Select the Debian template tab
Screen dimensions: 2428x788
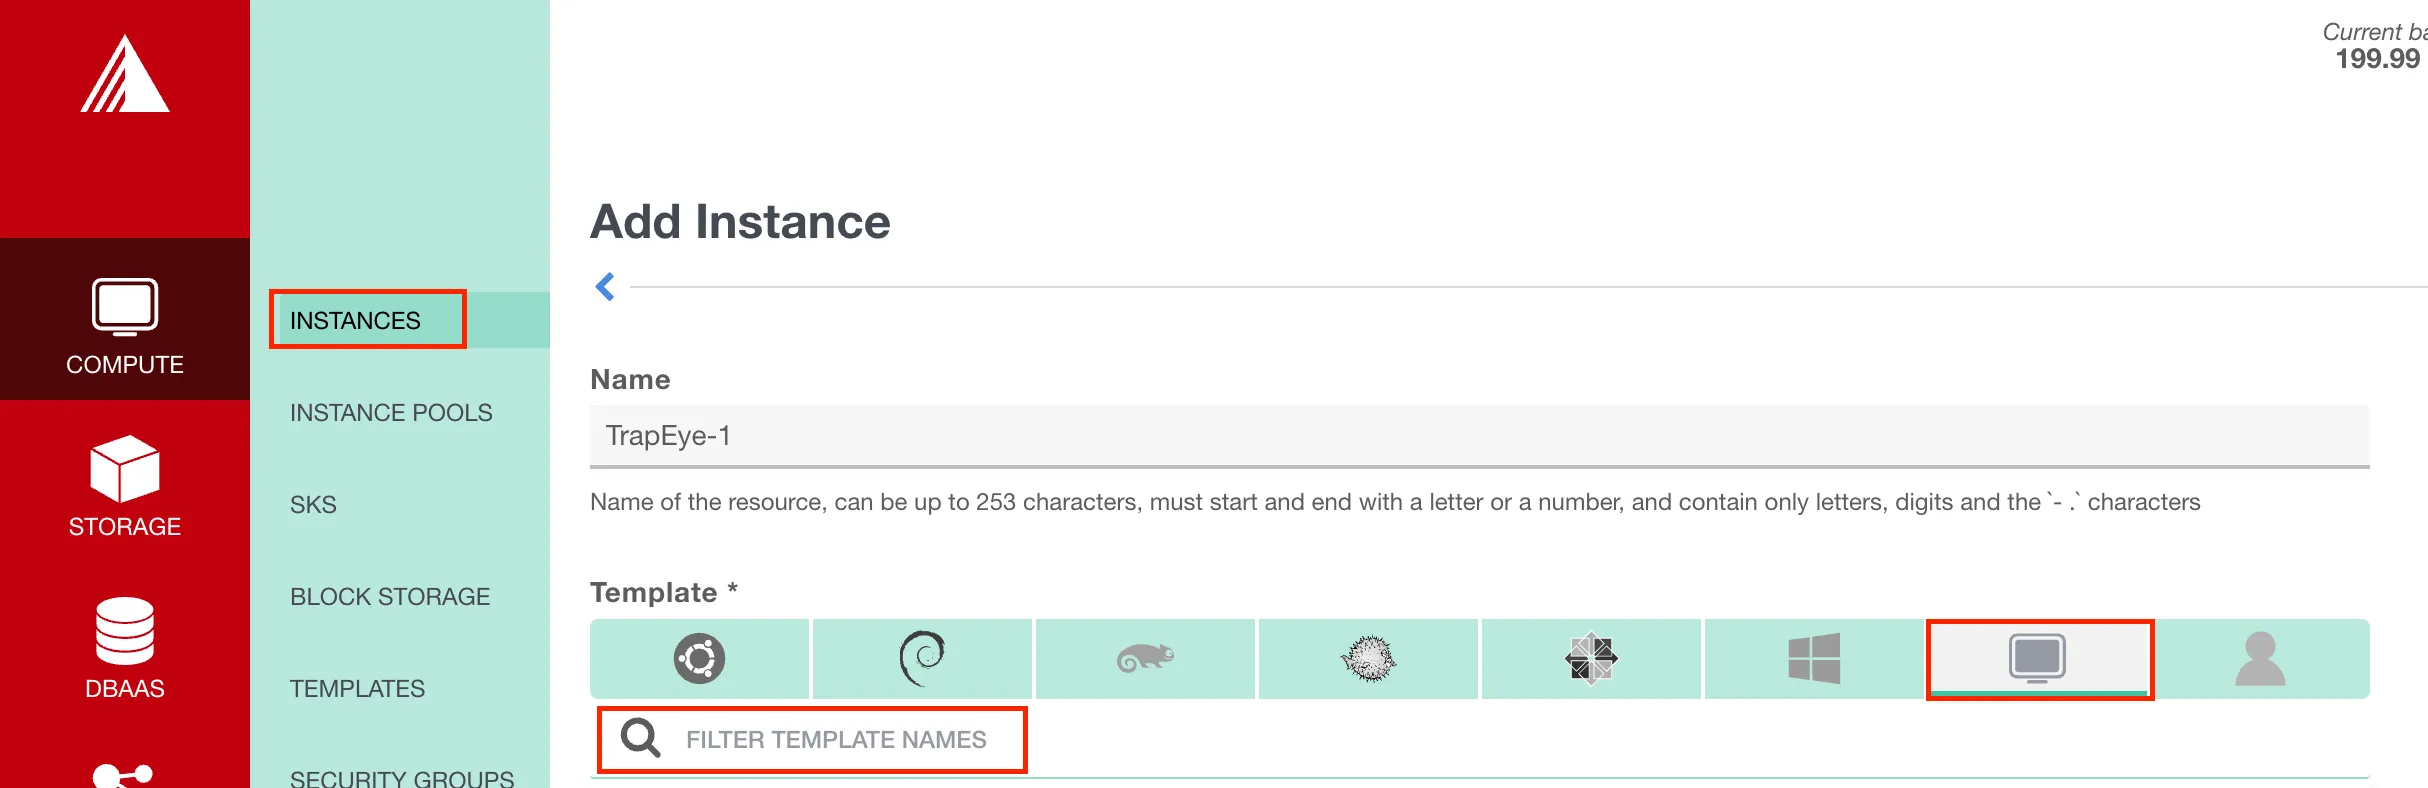click(922, 659)
